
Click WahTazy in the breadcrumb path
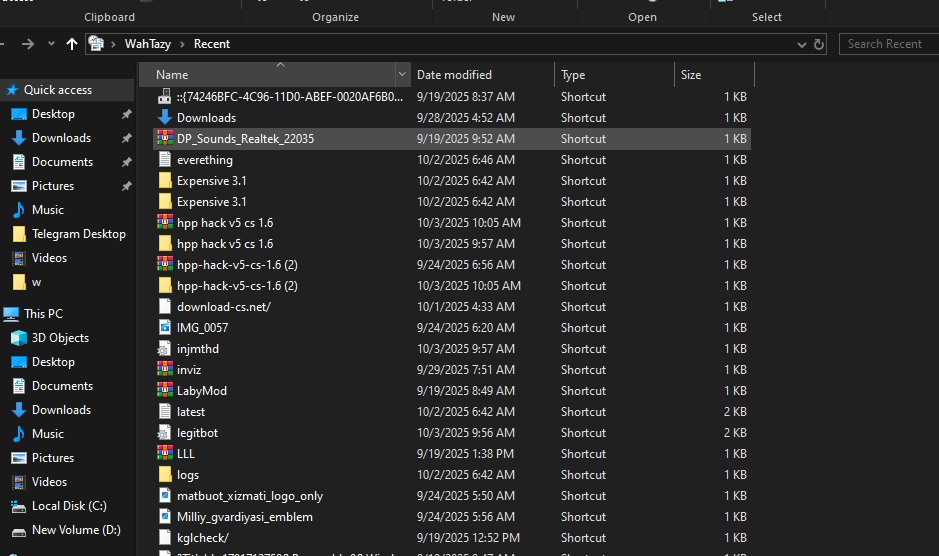click(148, 44)
